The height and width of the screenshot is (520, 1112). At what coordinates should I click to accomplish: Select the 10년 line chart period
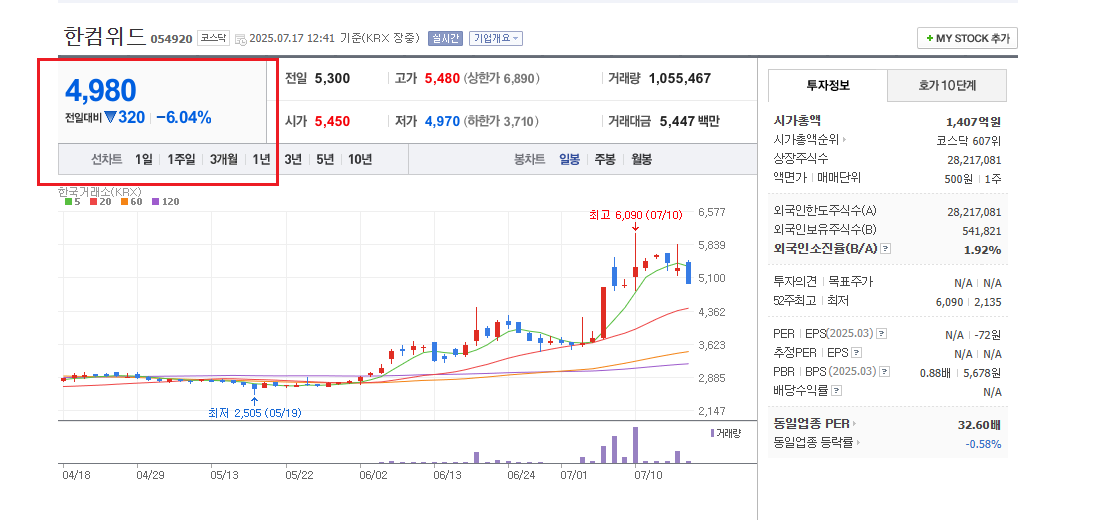[360, 160]
